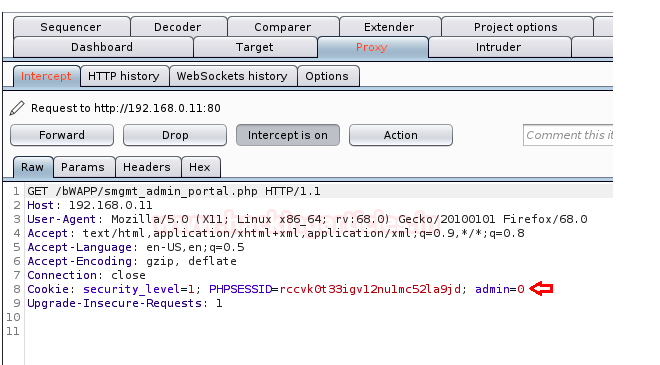
Task: Drop the intercepted request
Action: pyautogui.click(x=175, y=135)
